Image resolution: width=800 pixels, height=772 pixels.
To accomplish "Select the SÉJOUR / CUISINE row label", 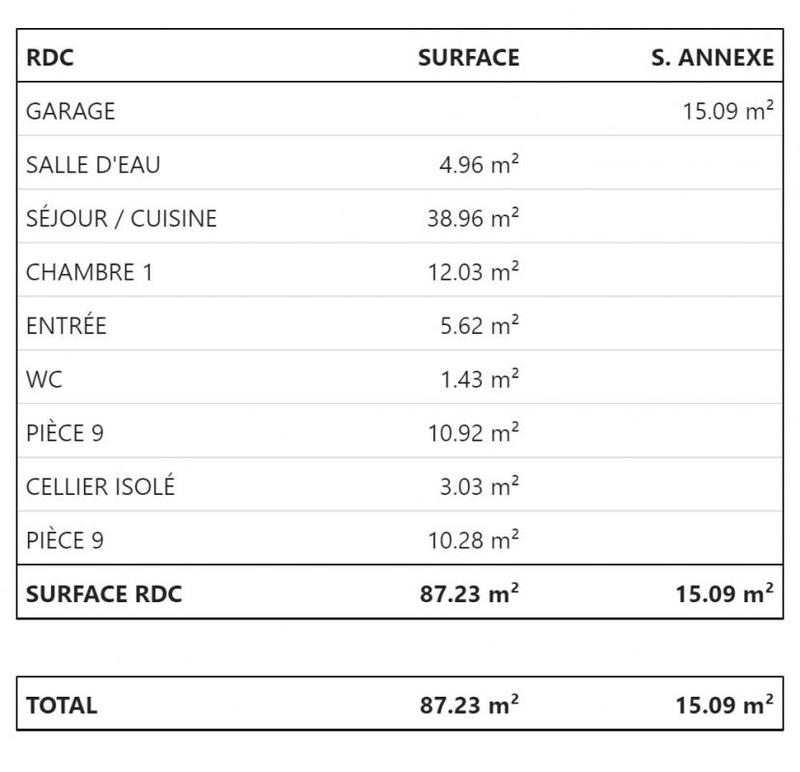I will click(121, 218).
